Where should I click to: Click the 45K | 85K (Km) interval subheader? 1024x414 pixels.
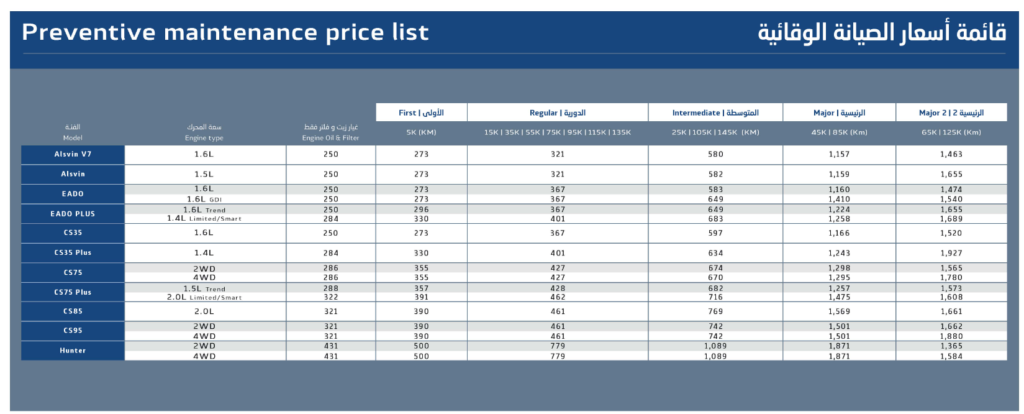pyautogui.click(x=838, y=132)
